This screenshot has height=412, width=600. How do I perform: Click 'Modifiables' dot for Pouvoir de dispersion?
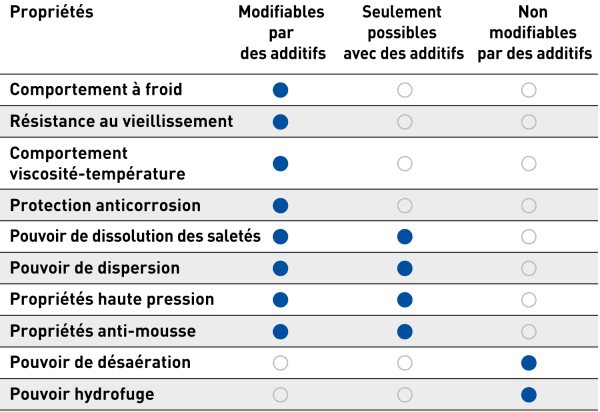(x=280, y=269)
